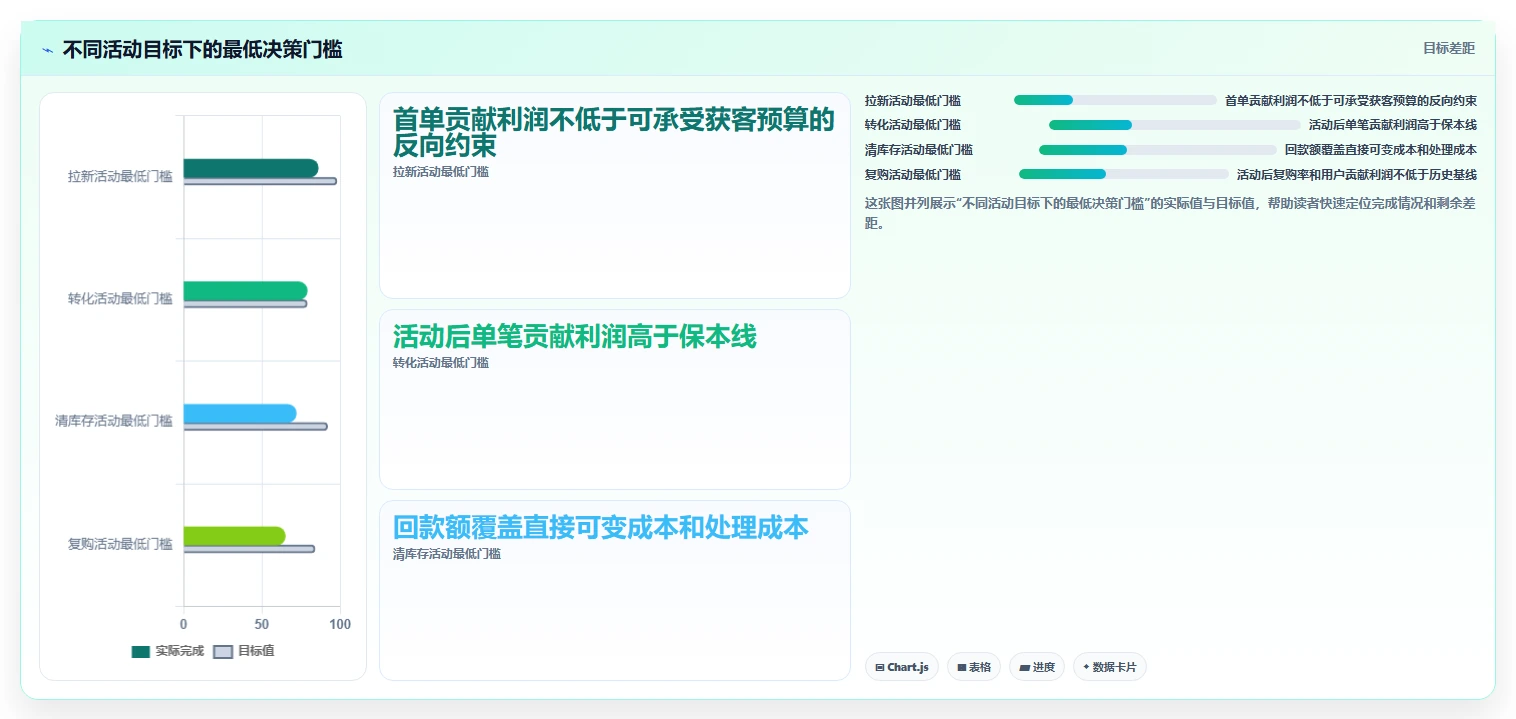Viewport: 1516px width, 719px height.
Task: Toggle the 实际完成 legend swatch
Action: [x=141, y=651]
